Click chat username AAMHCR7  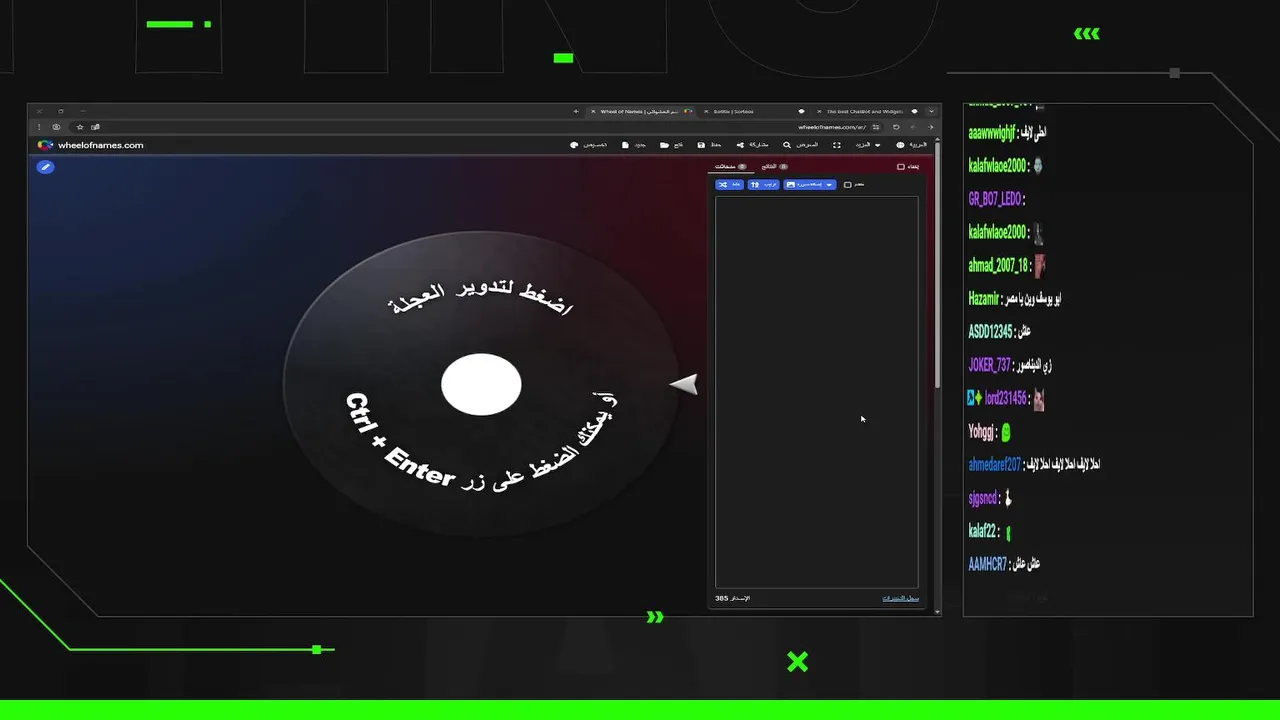(987, 564)
